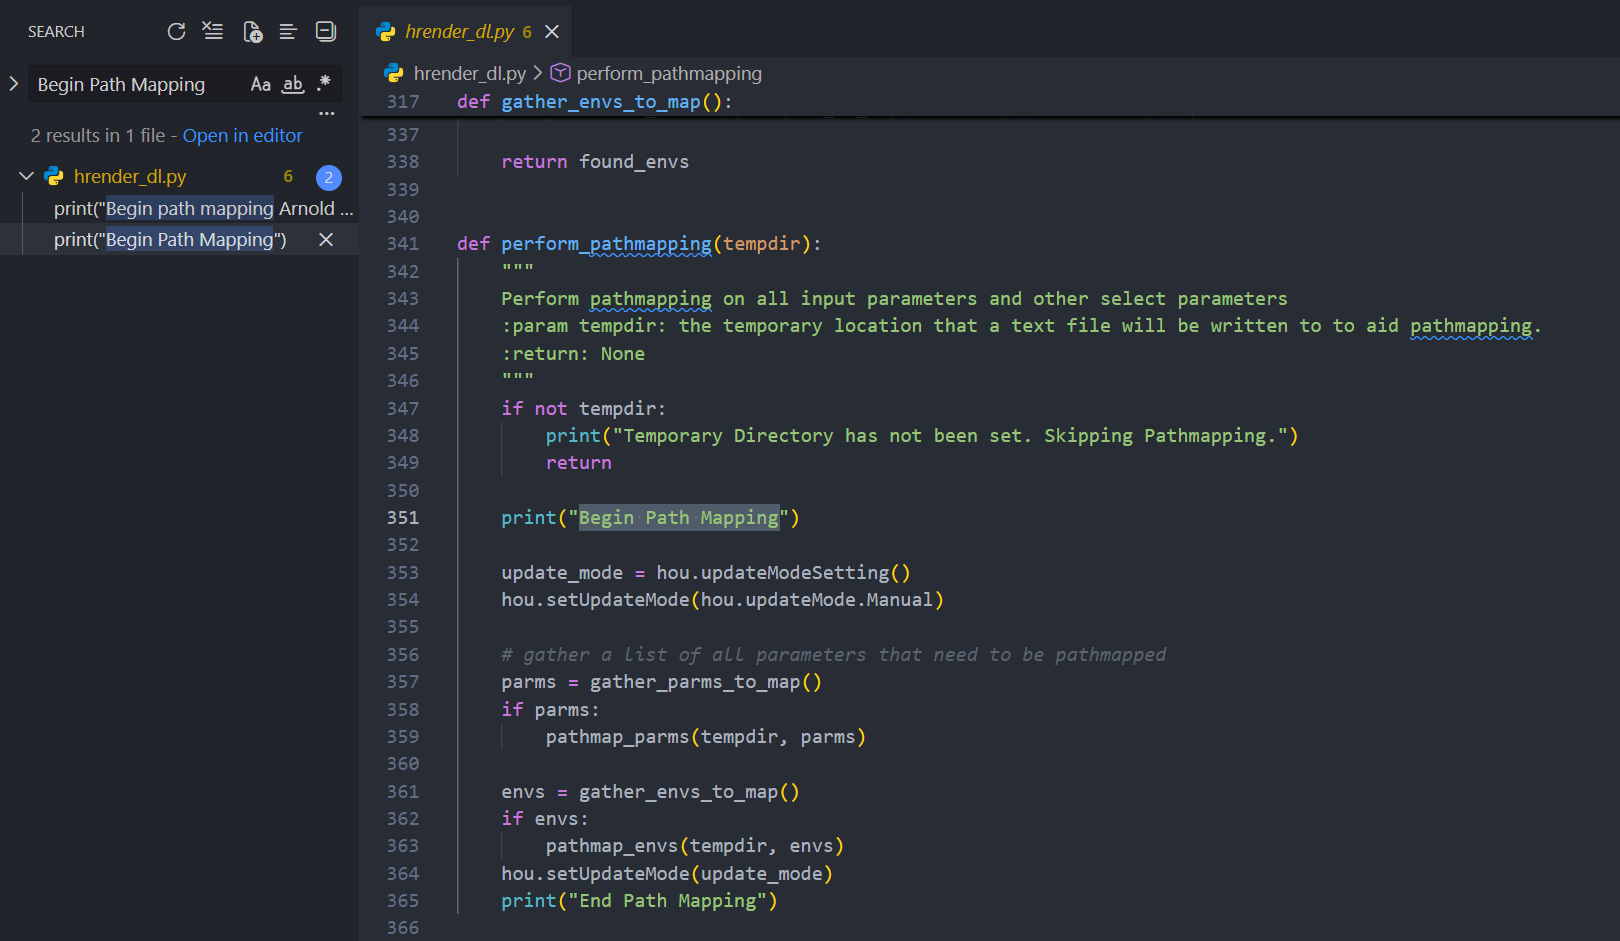Enable Match Whole Word option

pos(292,85)
